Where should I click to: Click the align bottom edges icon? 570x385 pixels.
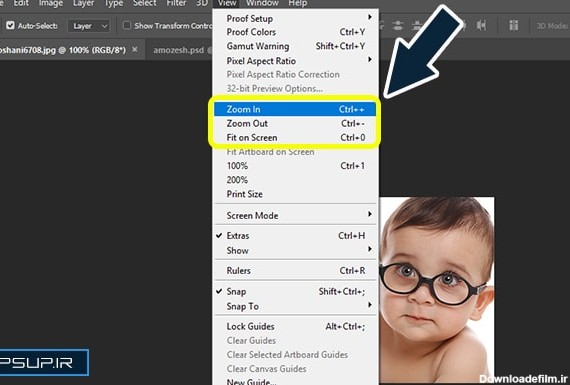[x=417, y=25]
